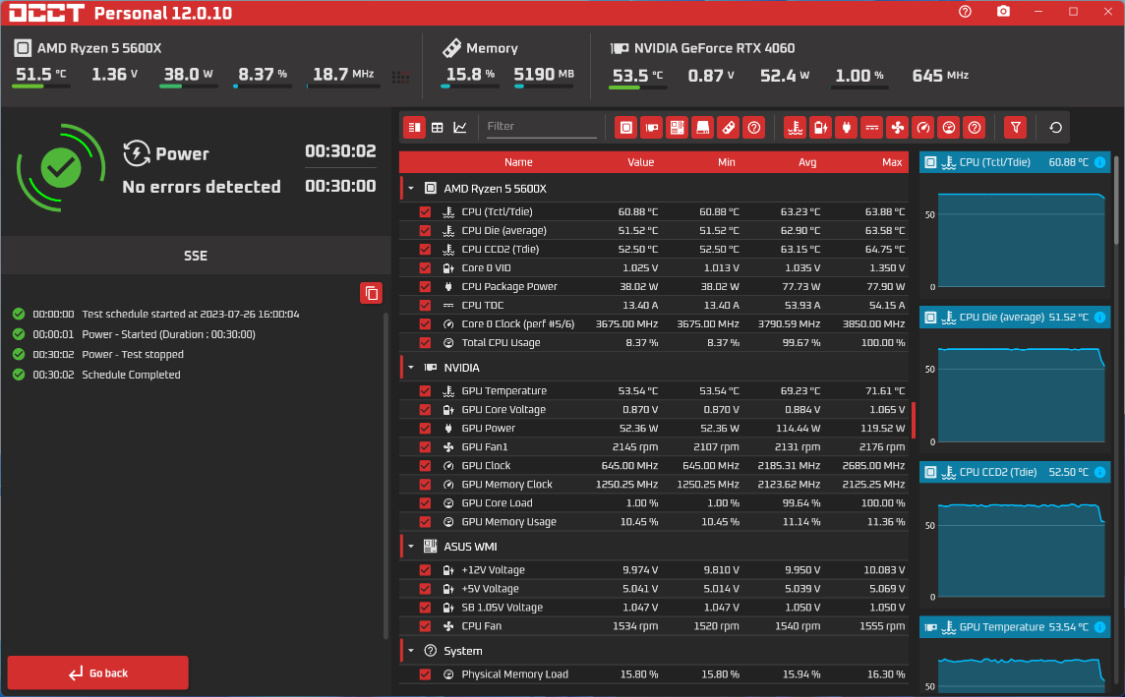Uncheck the CPU (Tctl/Tdie) sensor checkbox
Viewport: 1125px width, 697px height.
(425, 212)
